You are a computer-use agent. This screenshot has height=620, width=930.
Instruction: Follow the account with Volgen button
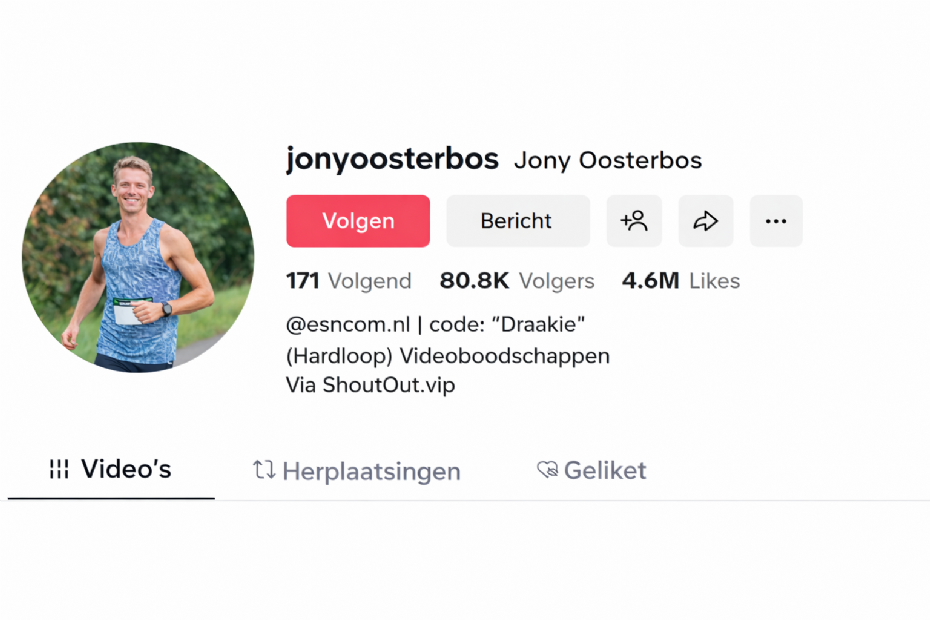[x=358, y=221]
